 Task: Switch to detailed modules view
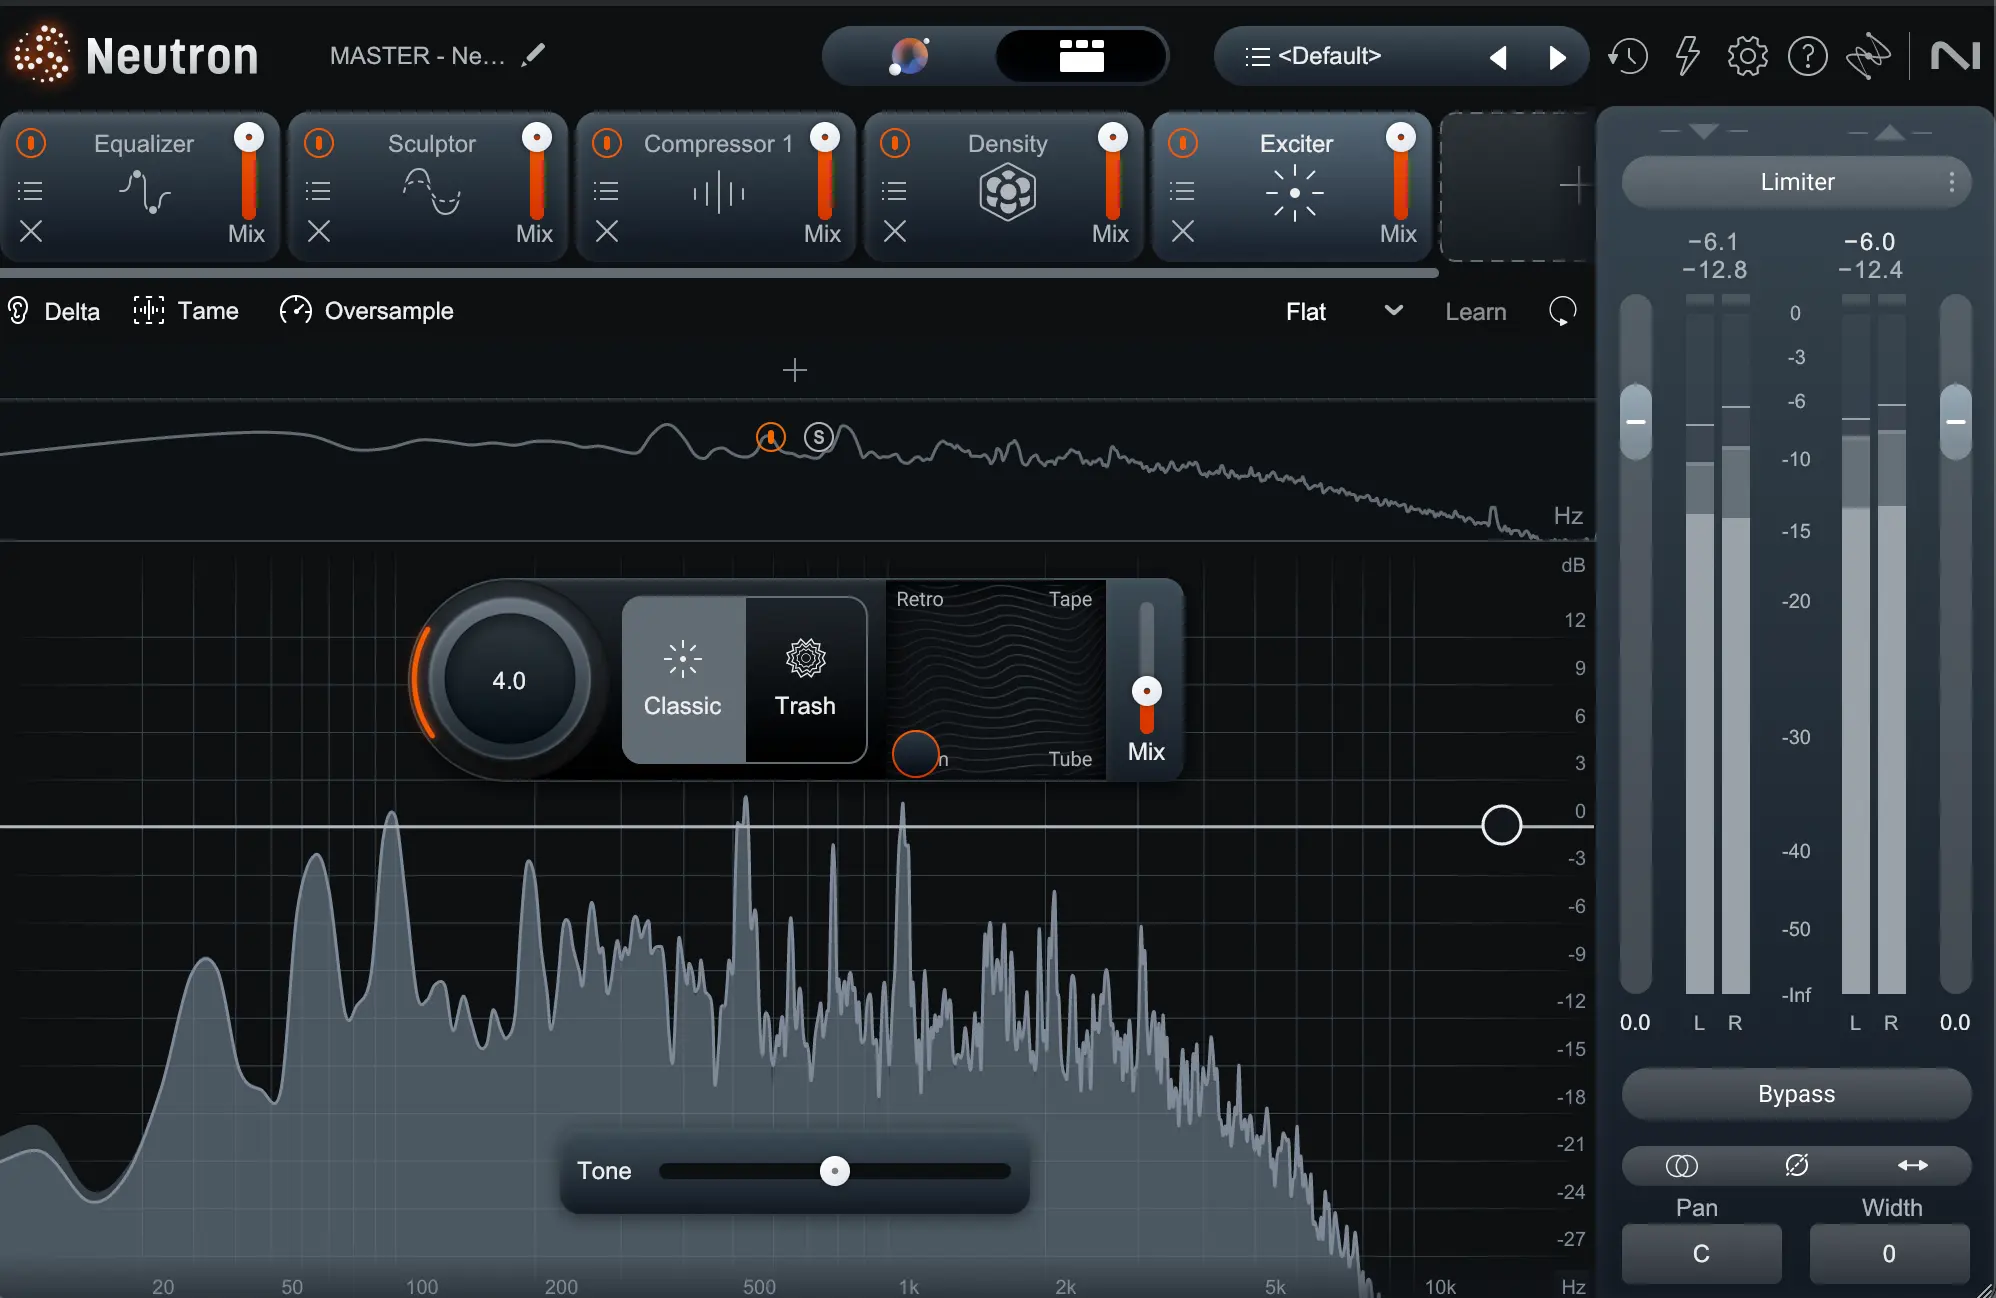click(x=1082, y=56)
